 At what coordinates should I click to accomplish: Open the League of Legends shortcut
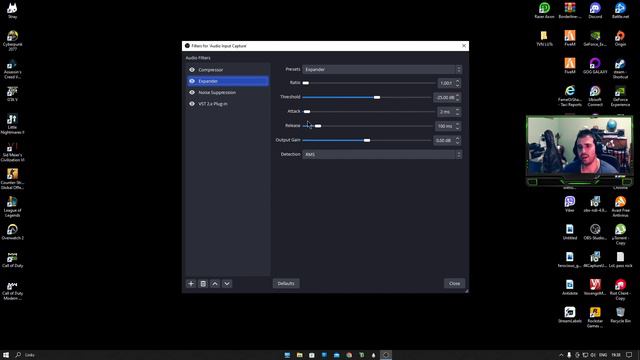tap(12, 207)
